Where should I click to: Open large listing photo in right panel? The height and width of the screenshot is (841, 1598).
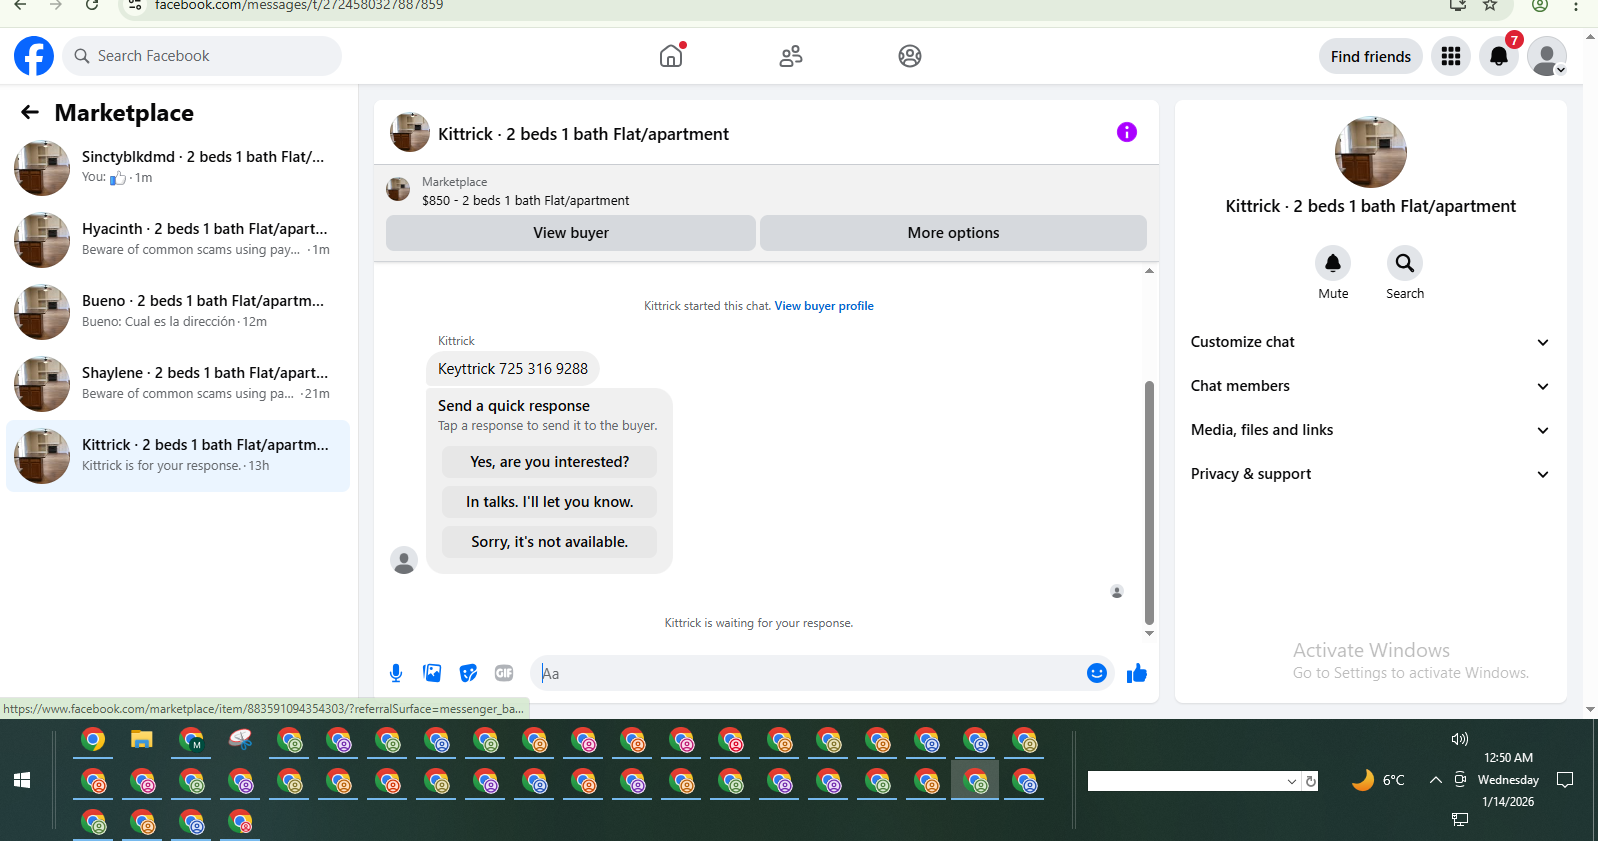tap(1371, 152)
